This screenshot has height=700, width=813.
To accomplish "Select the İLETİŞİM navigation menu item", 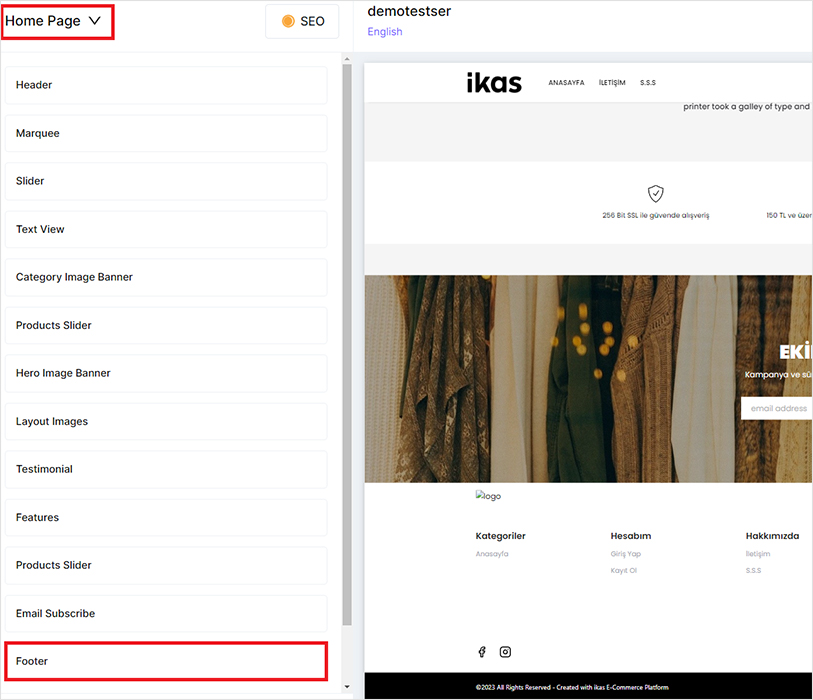I will (x=611, y=83).
